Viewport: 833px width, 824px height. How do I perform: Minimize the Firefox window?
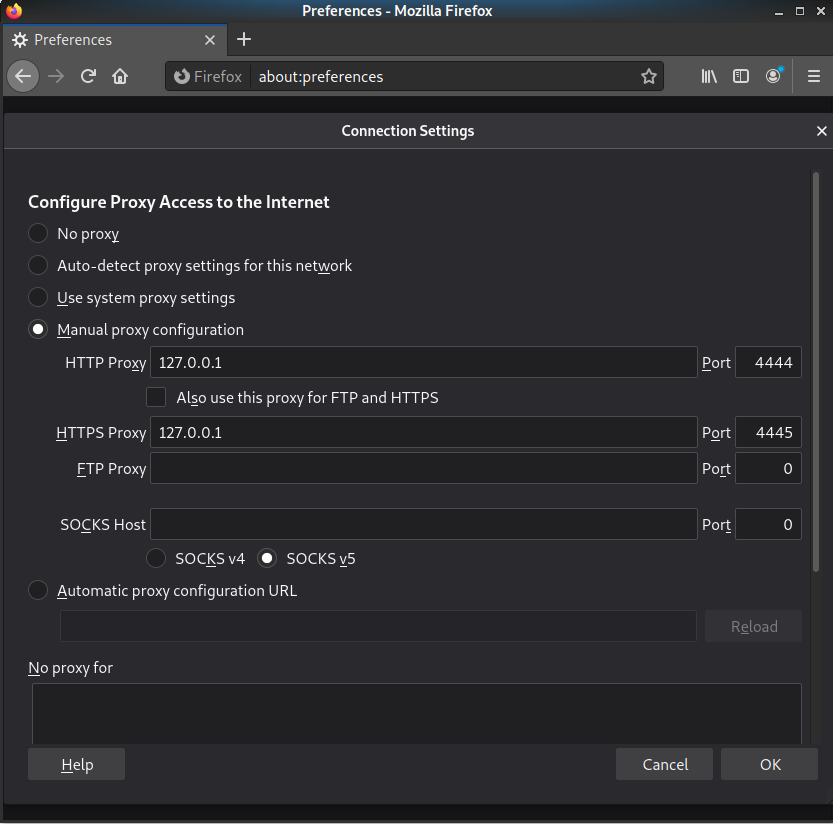[x=779, y=11]
